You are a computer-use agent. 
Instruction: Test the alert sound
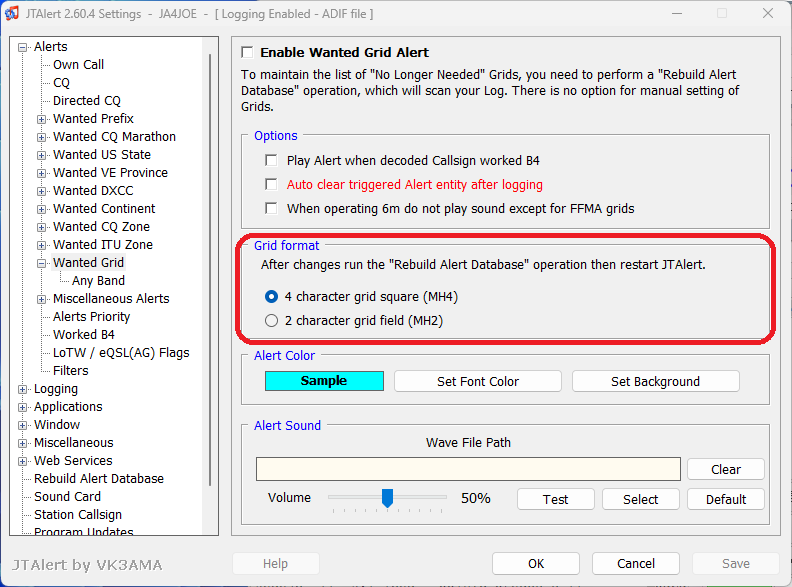pos(556,499)
